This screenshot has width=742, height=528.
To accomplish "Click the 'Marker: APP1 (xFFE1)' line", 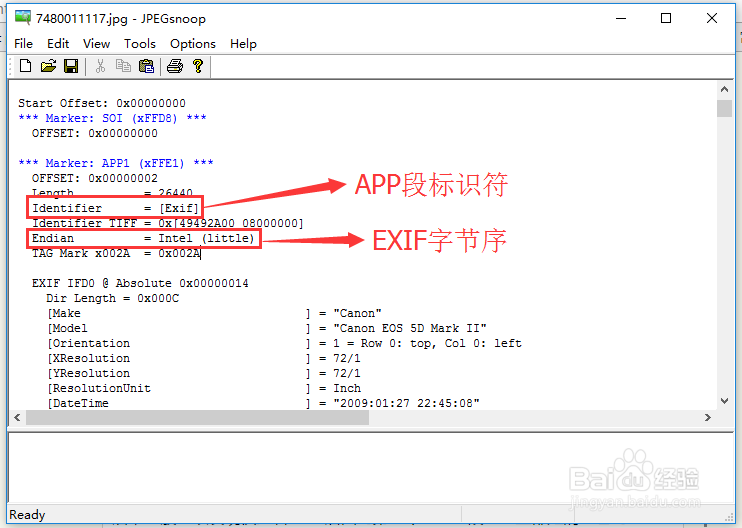I will point(116,163).
